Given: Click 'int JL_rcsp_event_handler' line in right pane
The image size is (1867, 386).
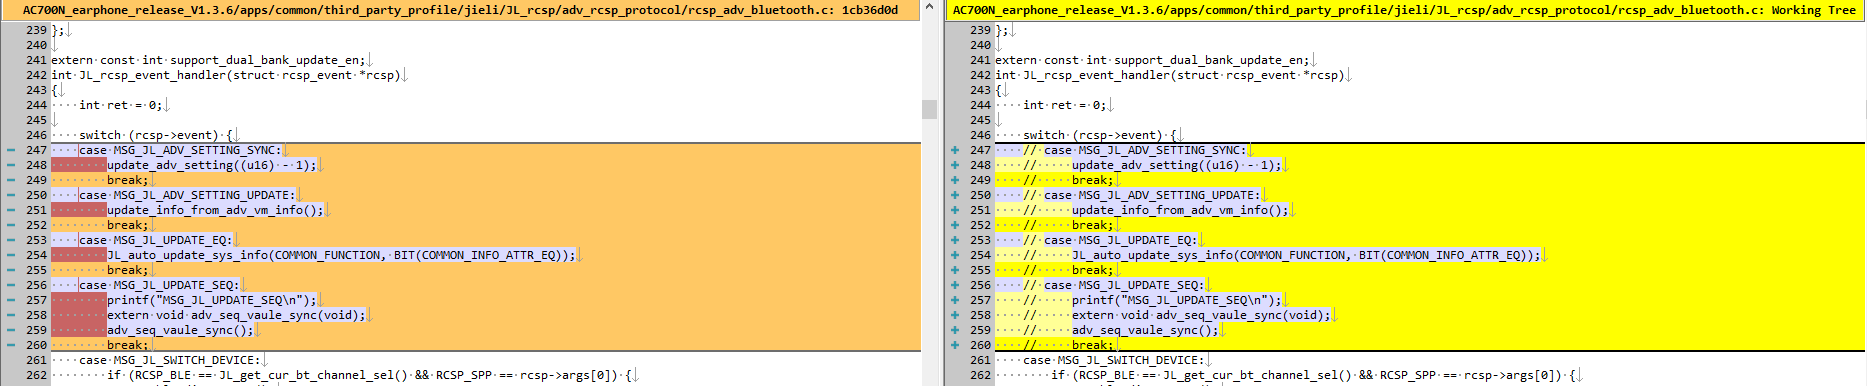Looking at the screenshot, I should [1170, 75].
